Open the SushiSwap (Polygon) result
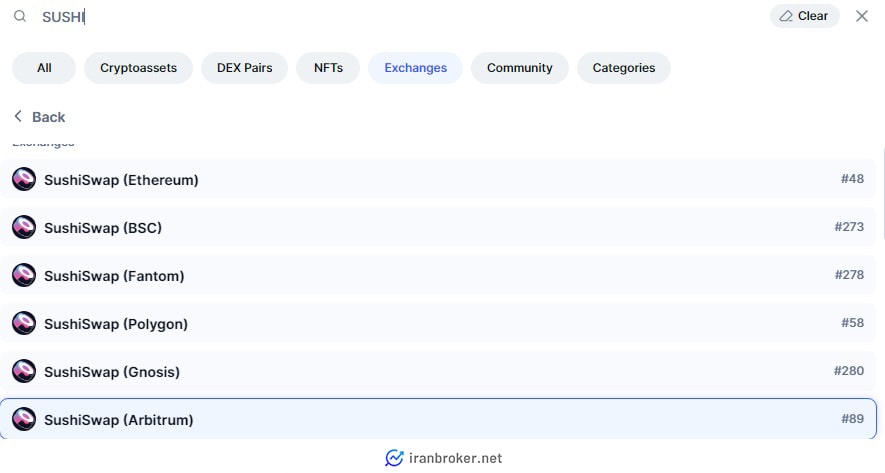The width and height of the screenshot is (885, 473). pos(438,323)
